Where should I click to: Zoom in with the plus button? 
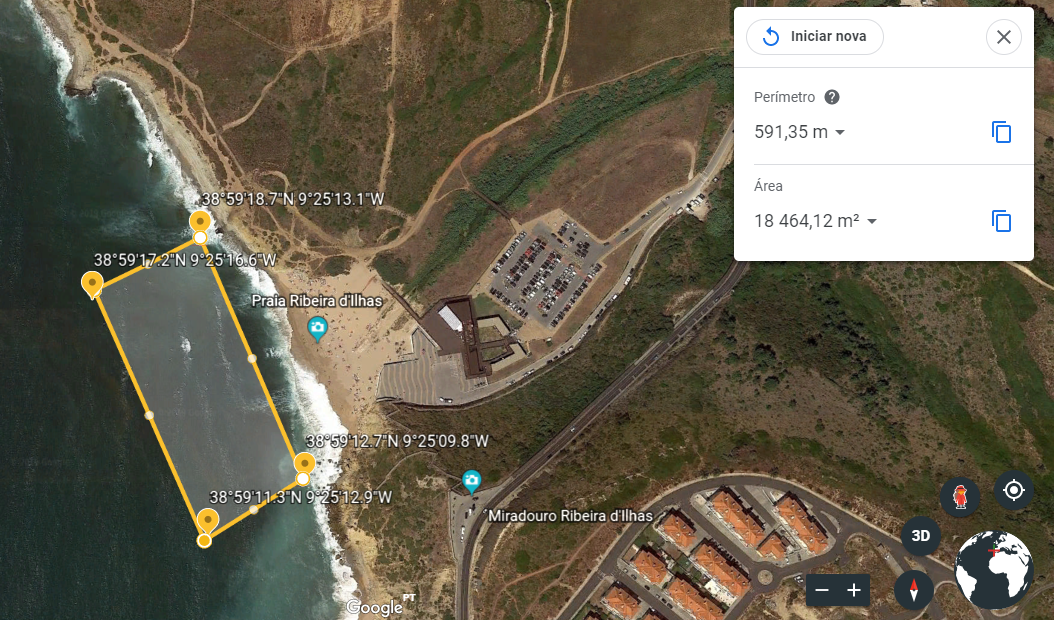tap(854, 590)
